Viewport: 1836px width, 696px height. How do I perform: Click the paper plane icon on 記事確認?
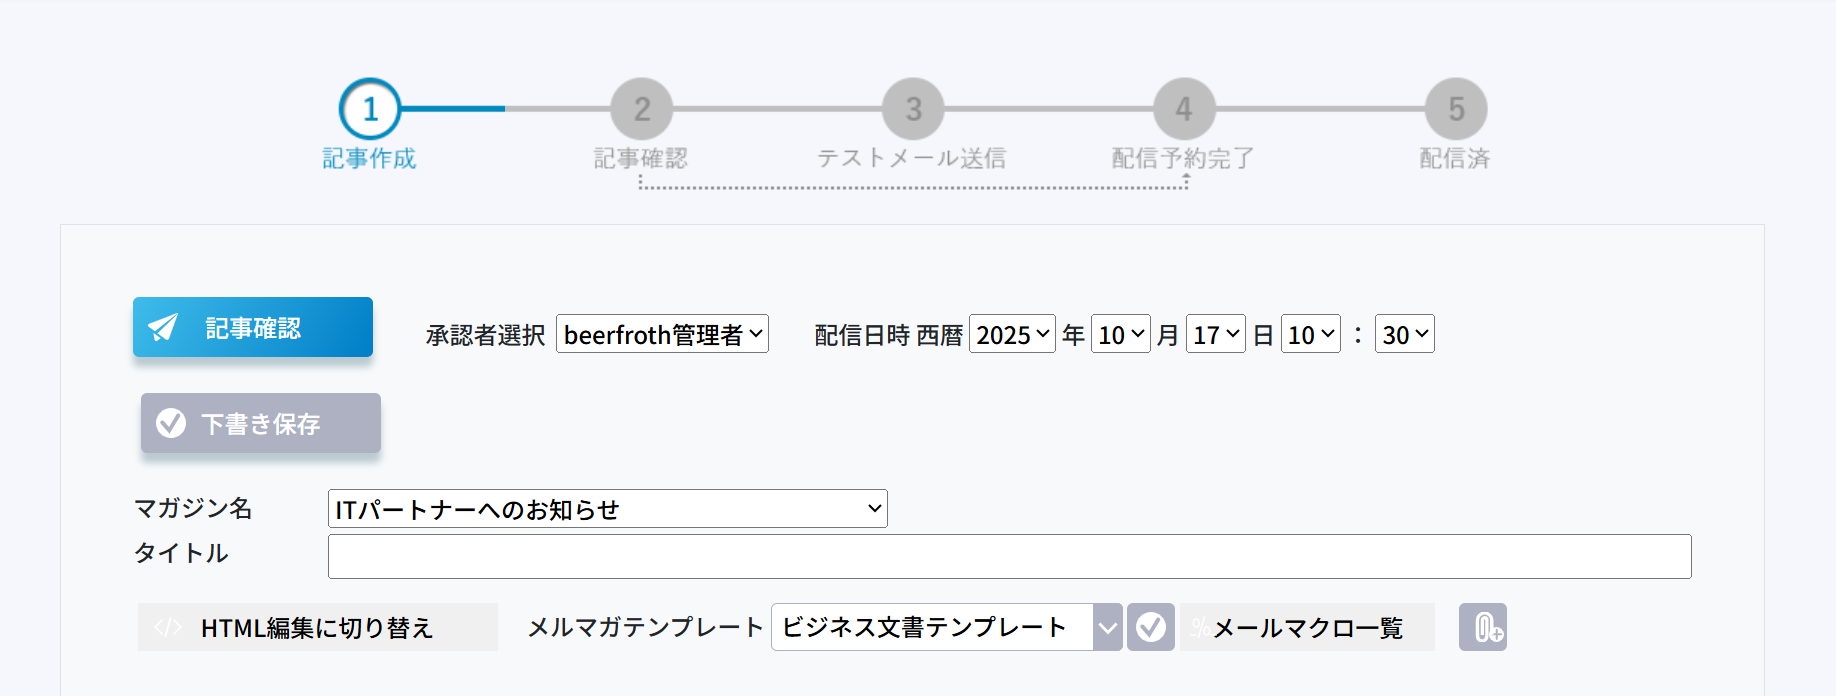[x=163, y=327]
